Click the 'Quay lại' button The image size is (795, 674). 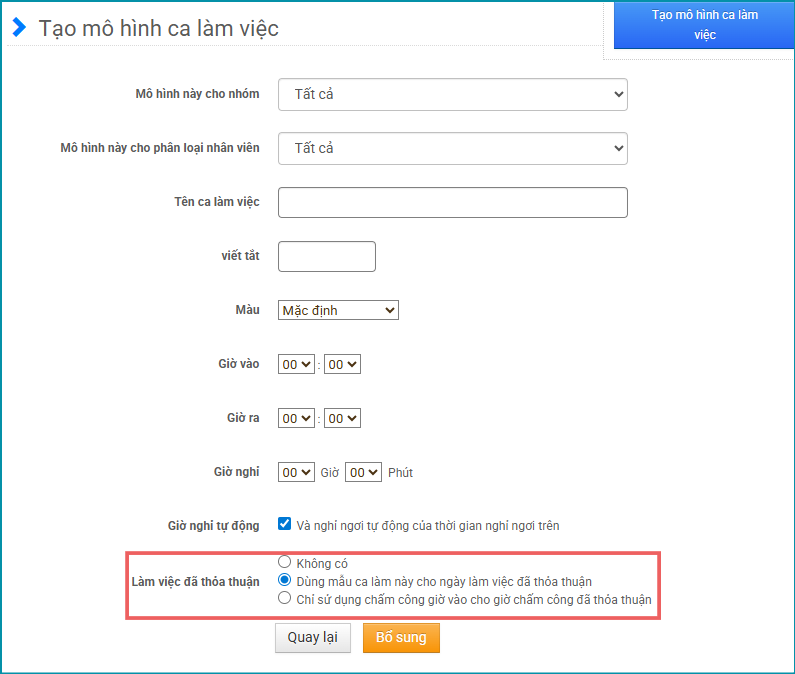[x=312, y=638]
